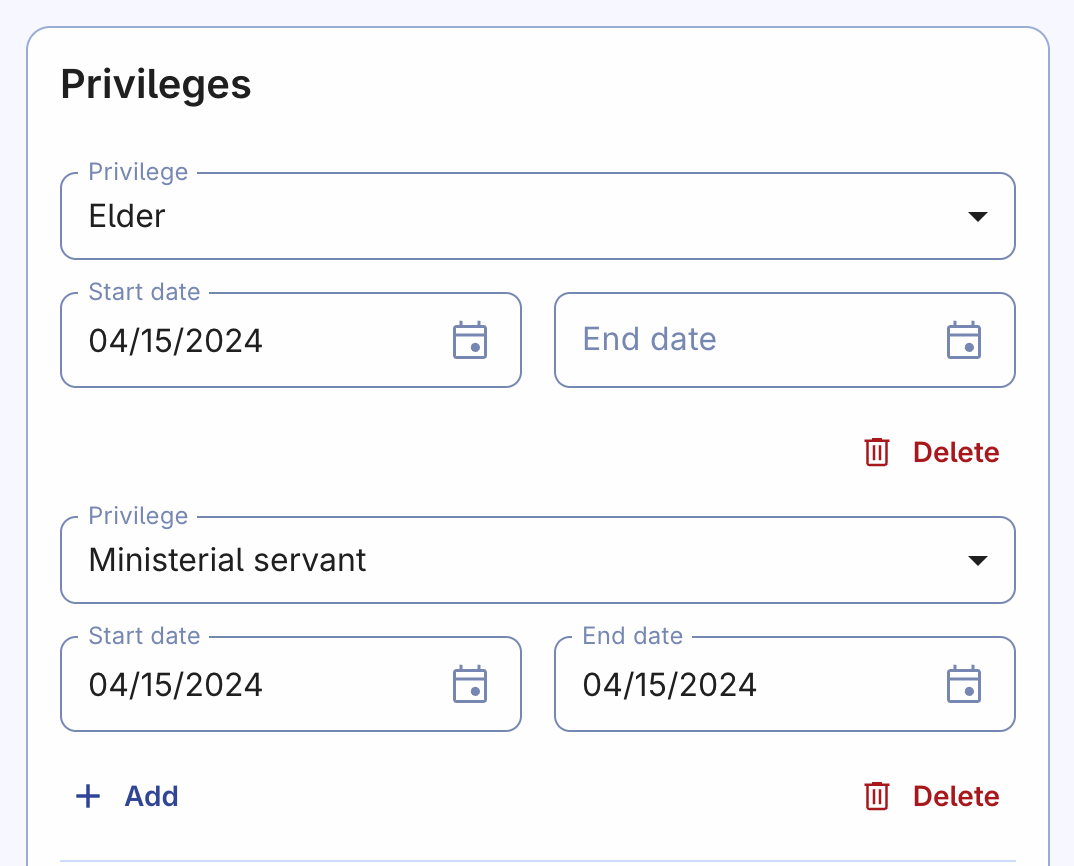Focus Ministerial servant start date text
The image size is (1074, 866).
[x=176, y=685]
